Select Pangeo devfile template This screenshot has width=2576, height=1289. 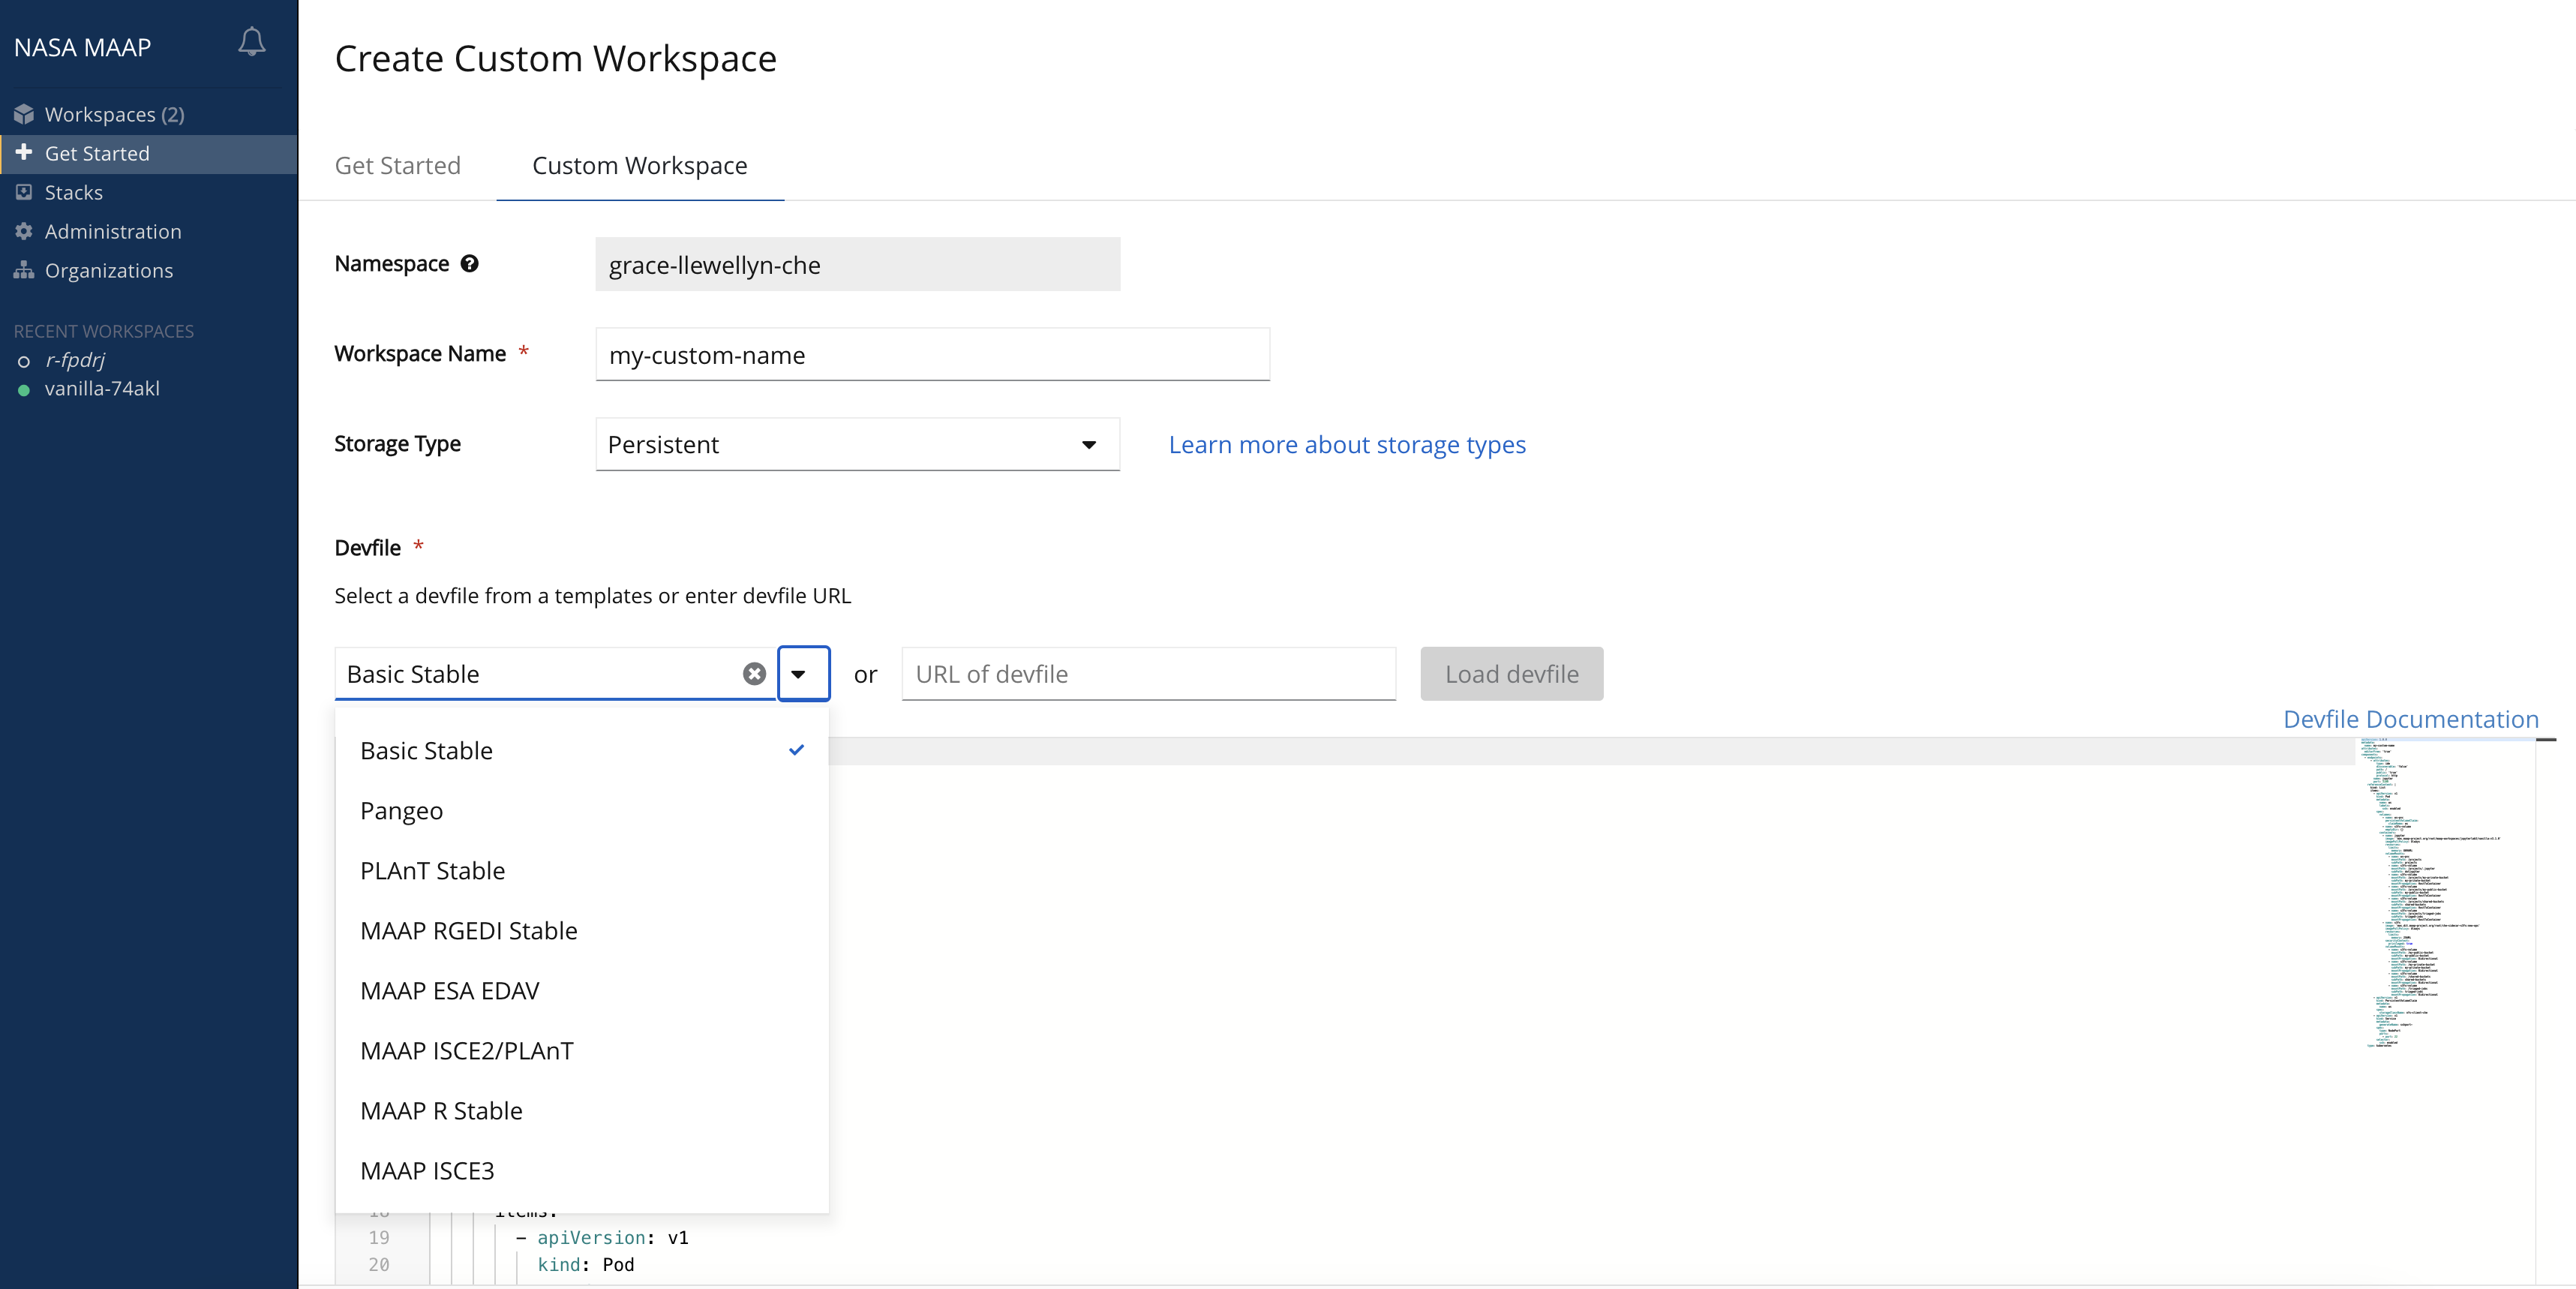pos(582,810)
